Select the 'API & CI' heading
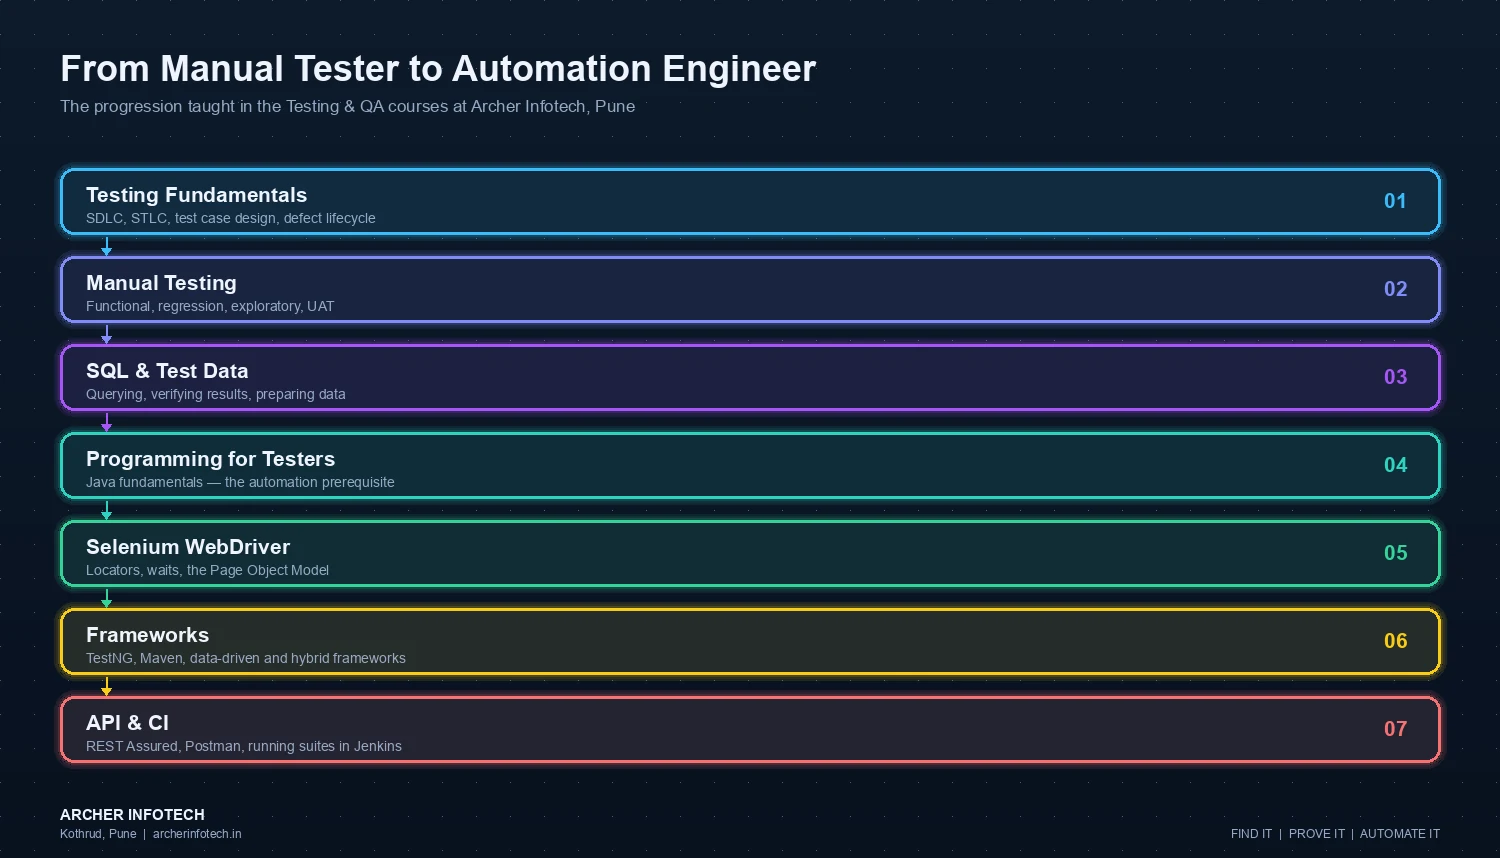The height and width of the screenshot is (858, 1500). pyautogui.click(x=127, y=723)
